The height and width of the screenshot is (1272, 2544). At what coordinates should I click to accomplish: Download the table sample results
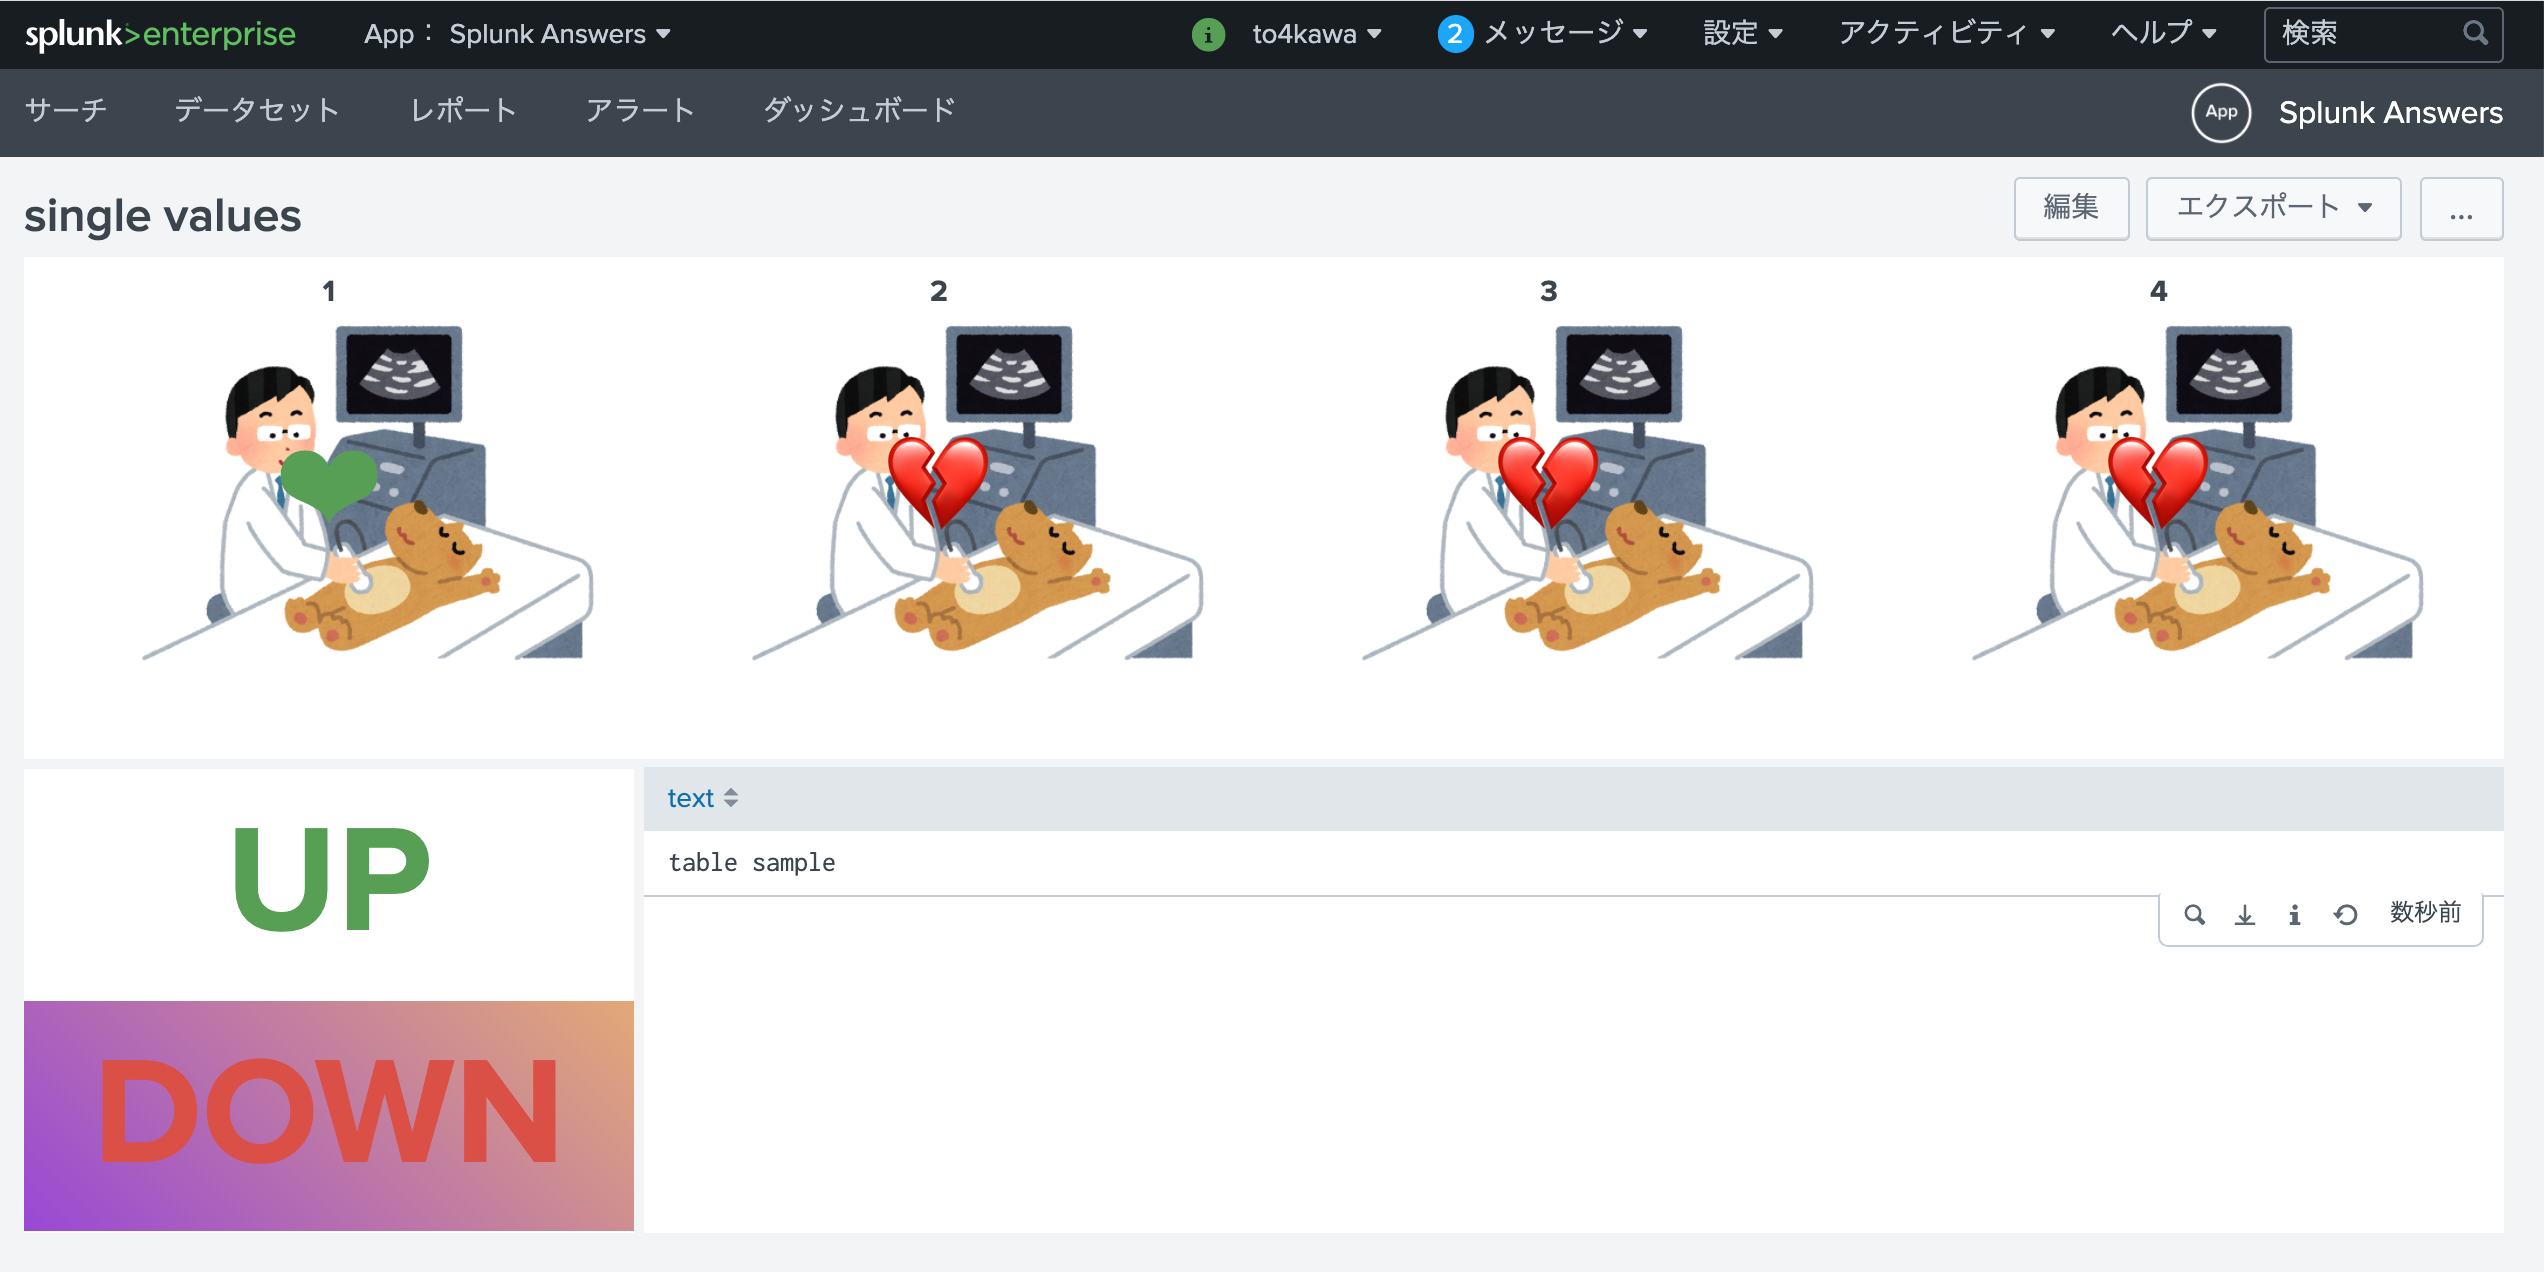2245,914
